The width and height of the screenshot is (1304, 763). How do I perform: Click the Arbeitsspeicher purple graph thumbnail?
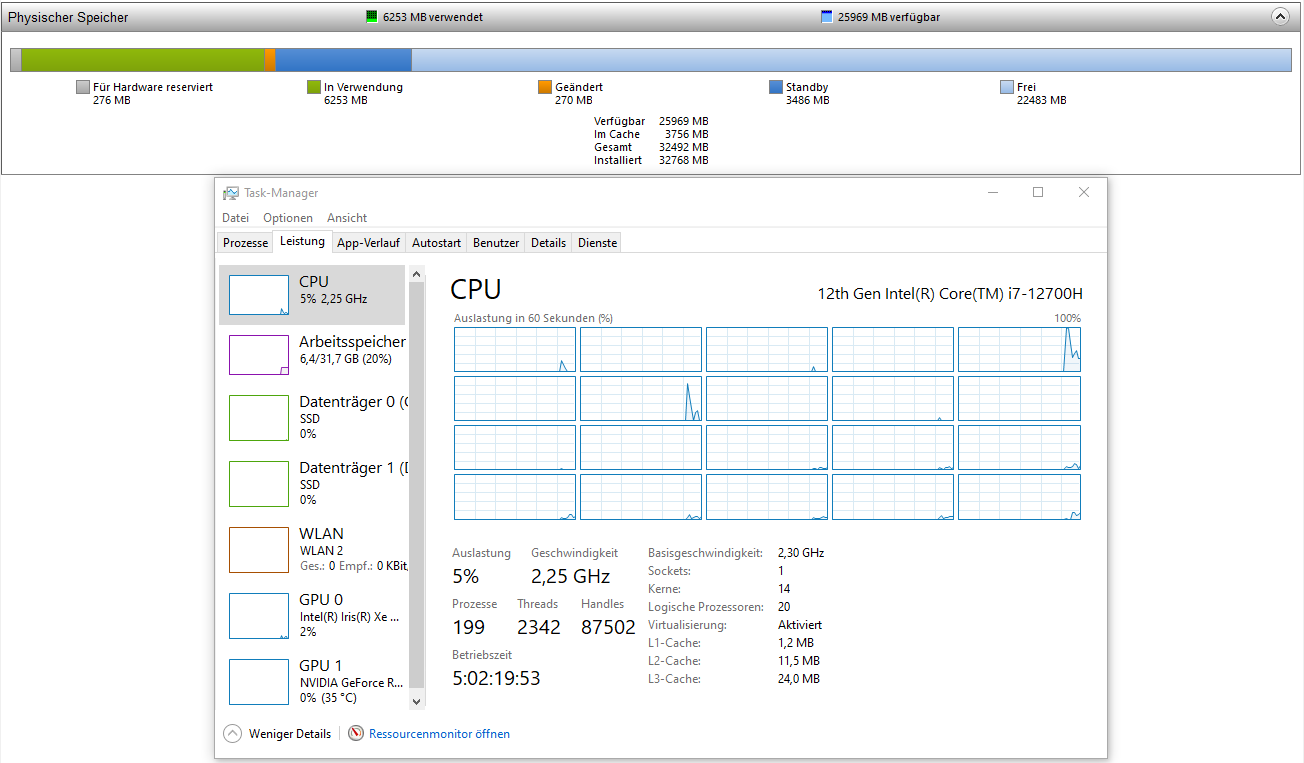(x=259, y=355)
